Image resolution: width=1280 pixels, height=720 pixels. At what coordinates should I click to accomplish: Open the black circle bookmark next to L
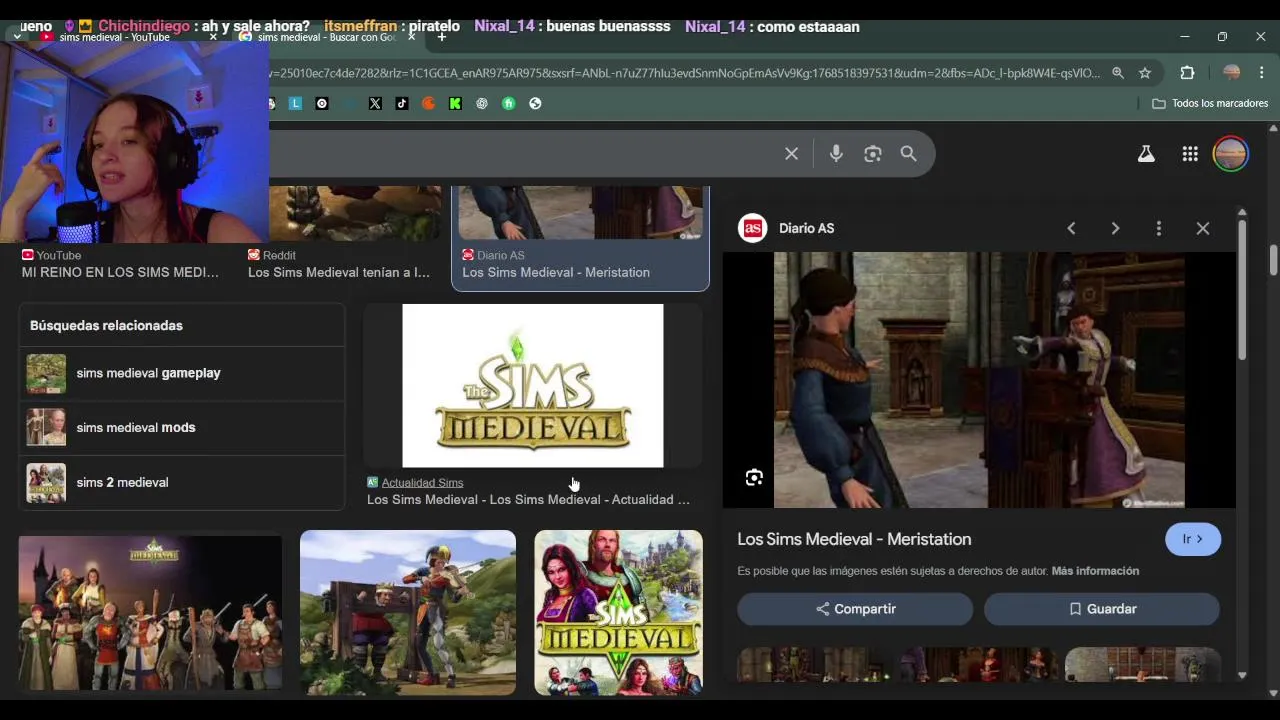322,103
